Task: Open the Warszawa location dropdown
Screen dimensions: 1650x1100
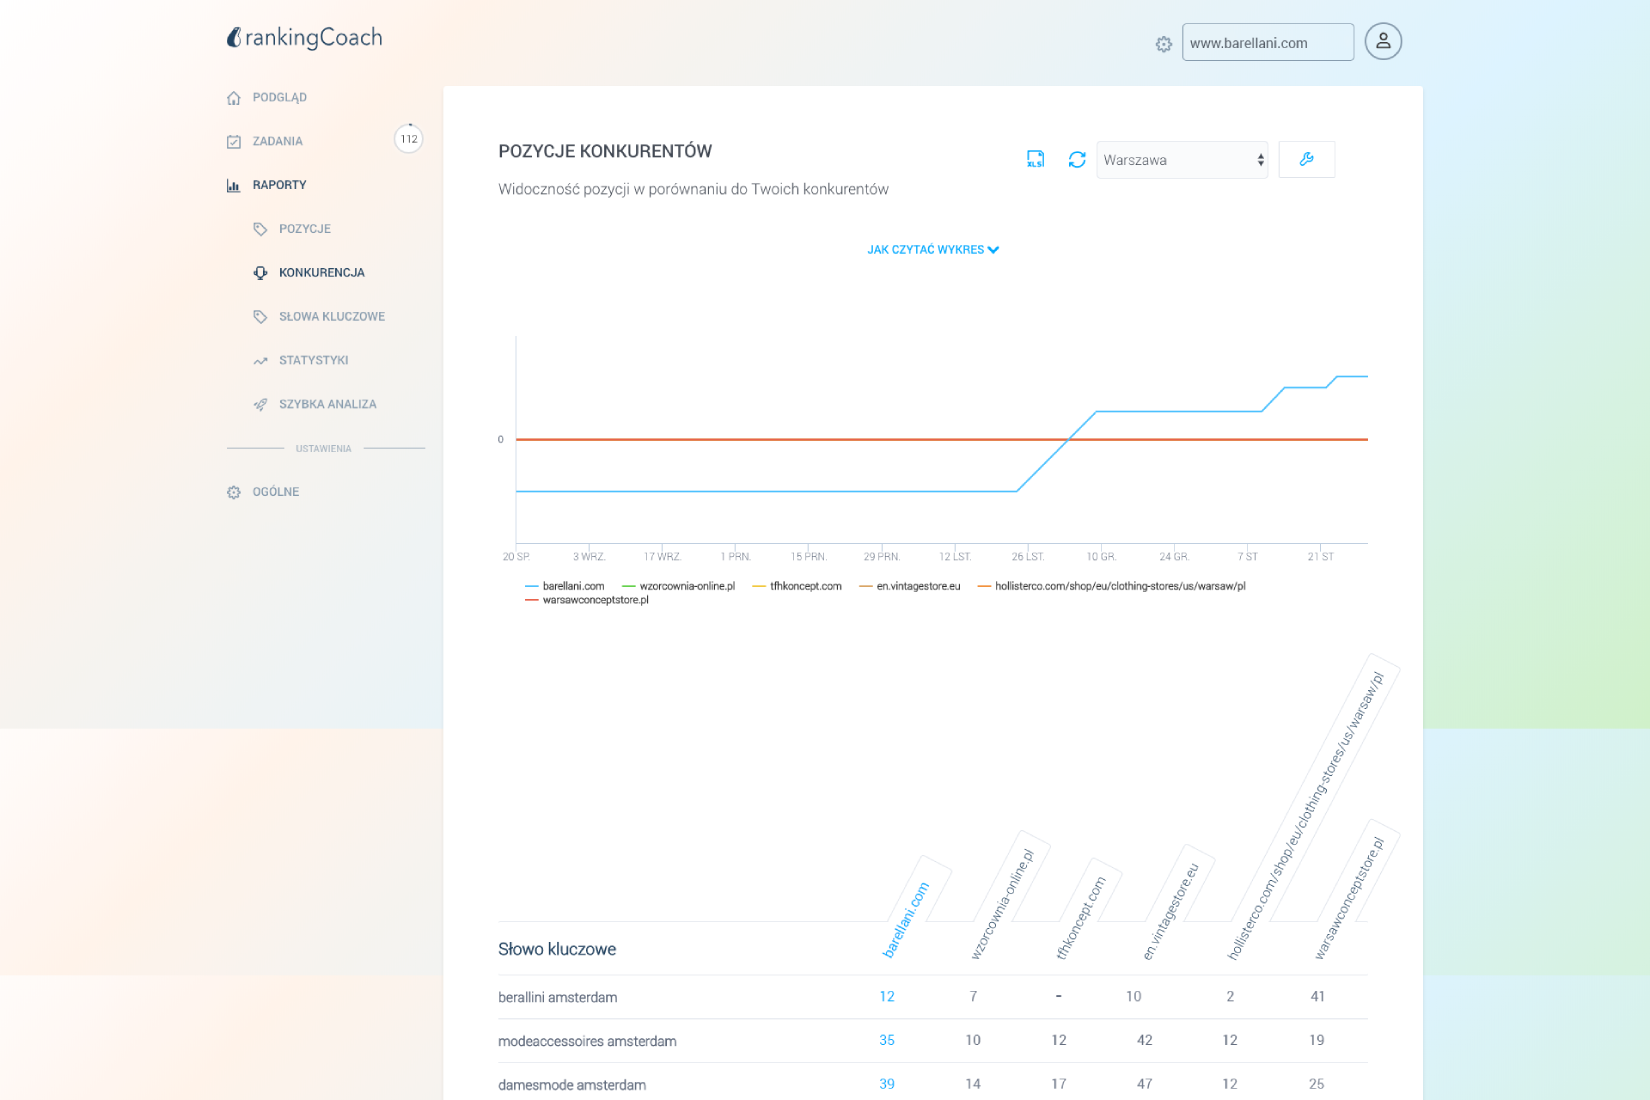Action: 1181,160
